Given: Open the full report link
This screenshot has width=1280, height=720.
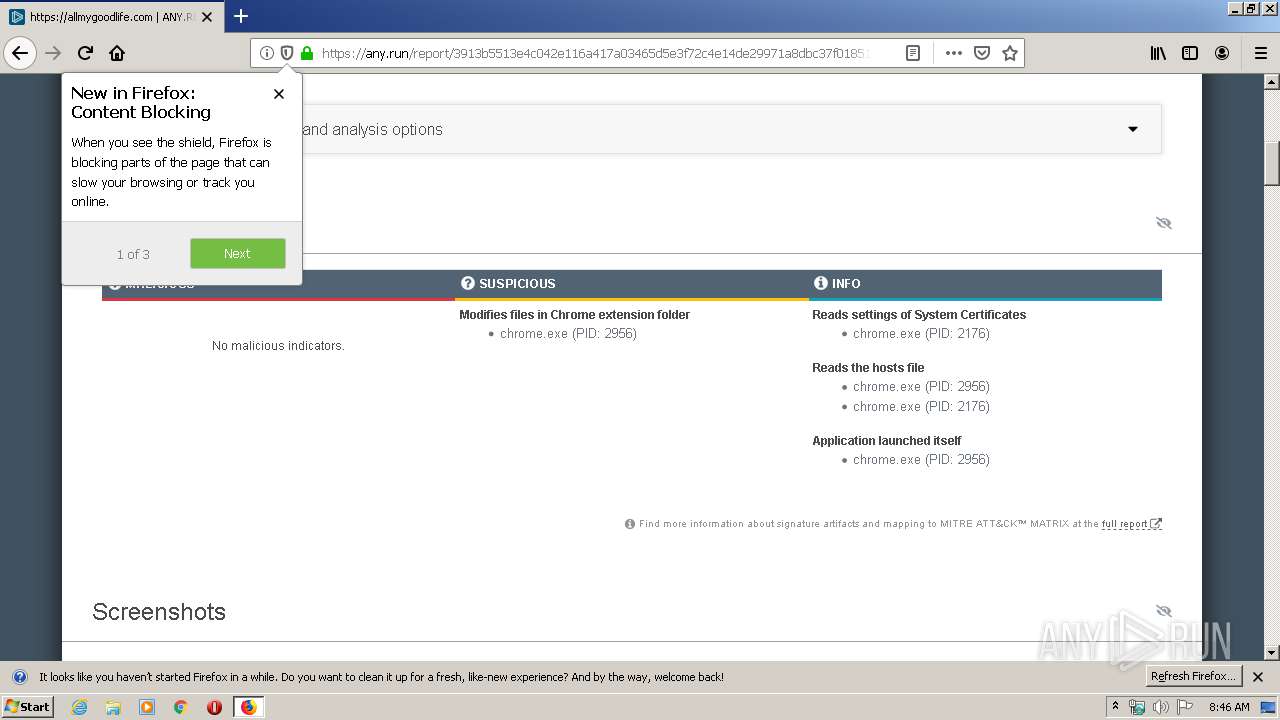Looking at the screenshot, I should 1131,524.
